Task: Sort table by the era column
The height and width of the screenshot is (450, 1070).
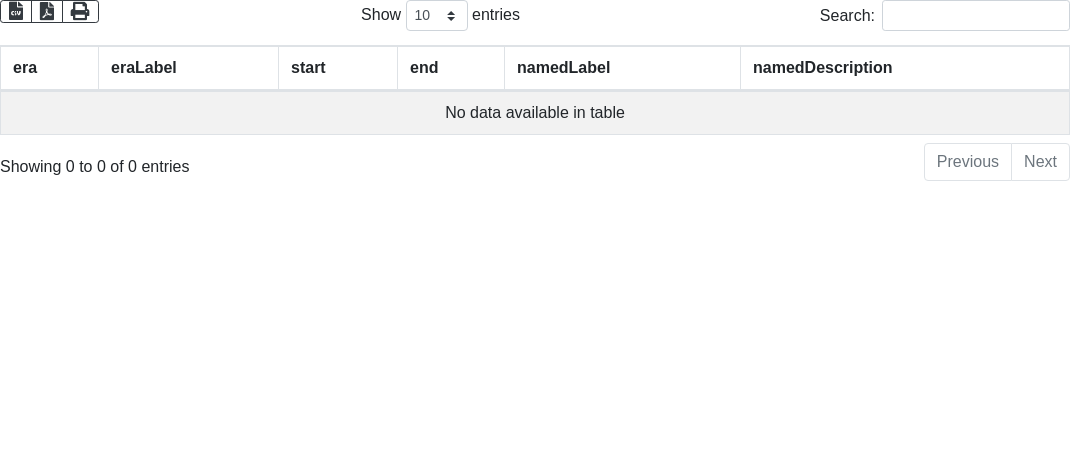Action: [49, 68]
